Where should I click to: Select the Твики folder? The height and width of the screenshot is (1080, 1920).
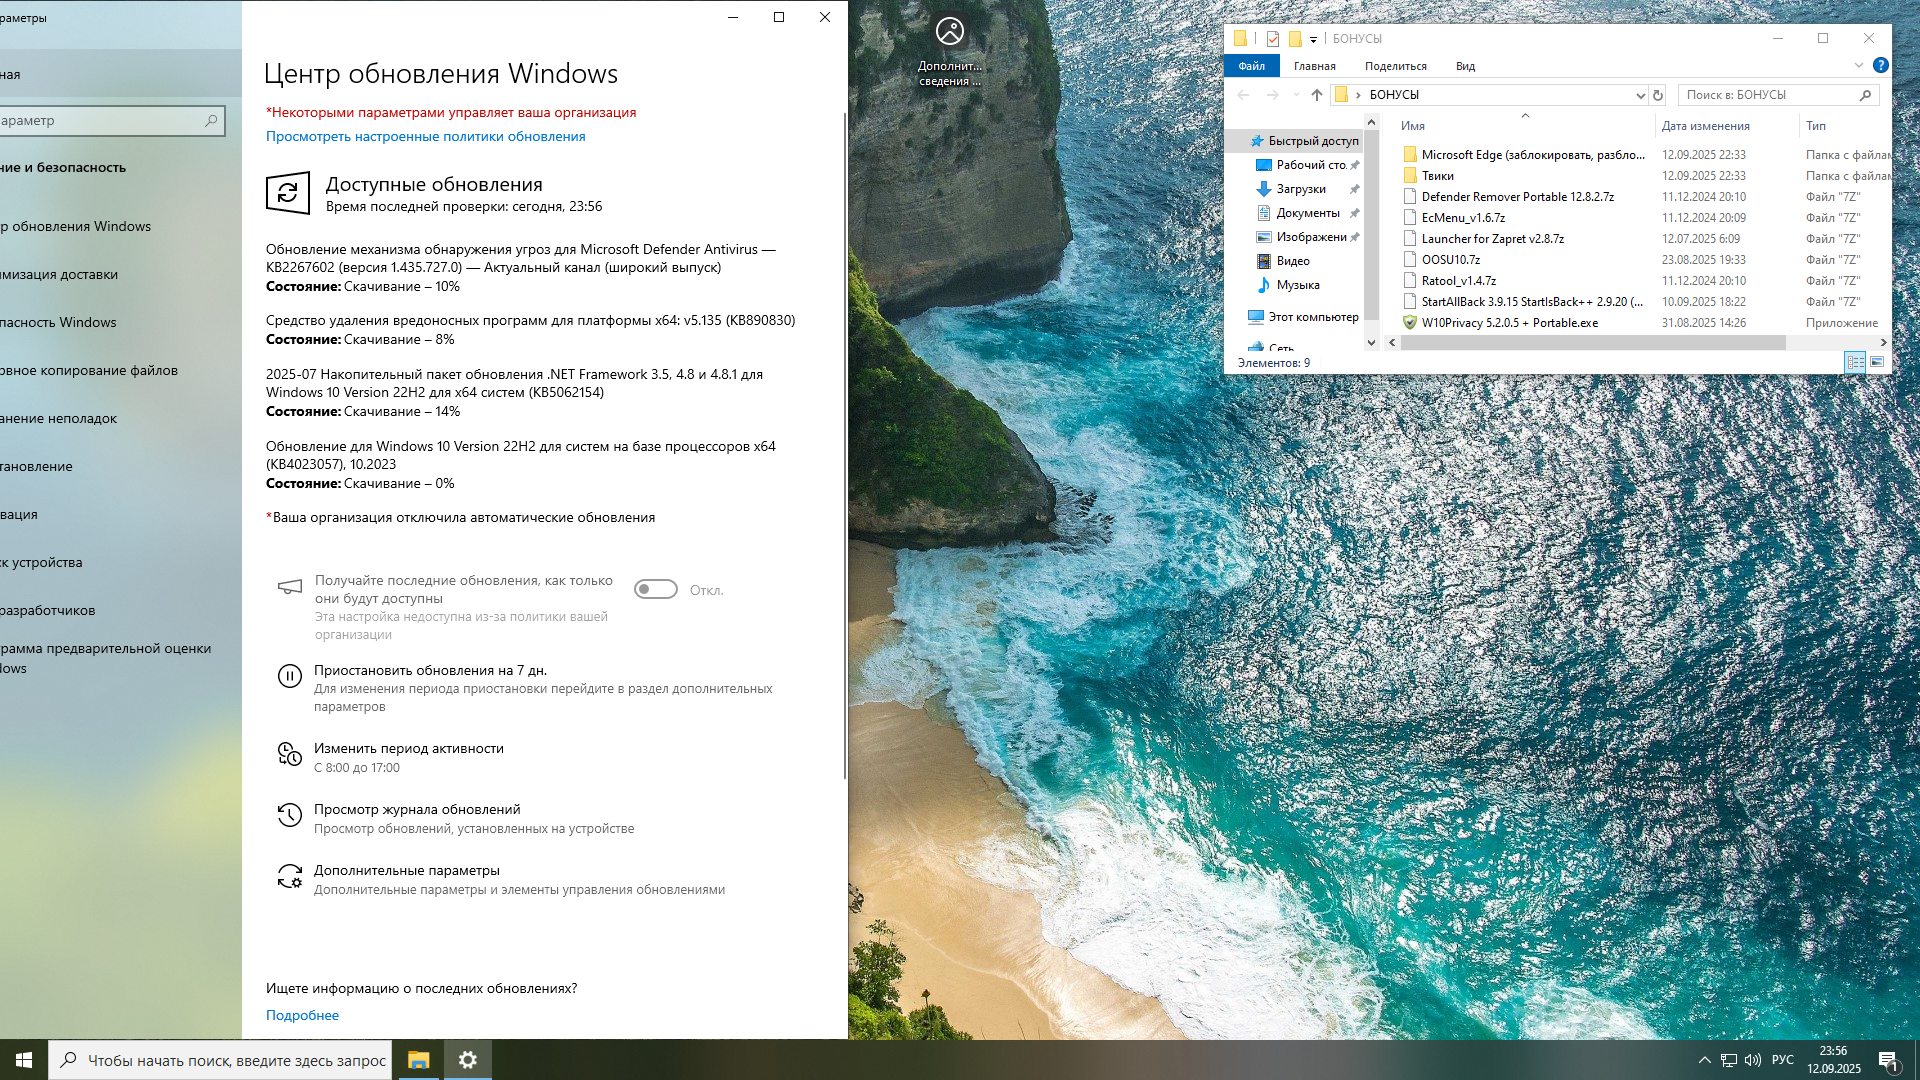click(1438, 176)
